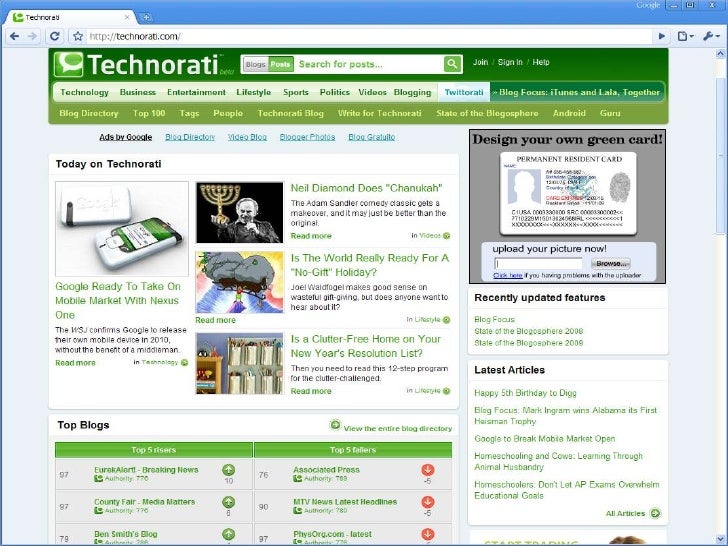This screenshot has height=546, width=728.
Task: Open Neil Diamond Does "Chanukah" article
Action: click(x=366, y=188)
